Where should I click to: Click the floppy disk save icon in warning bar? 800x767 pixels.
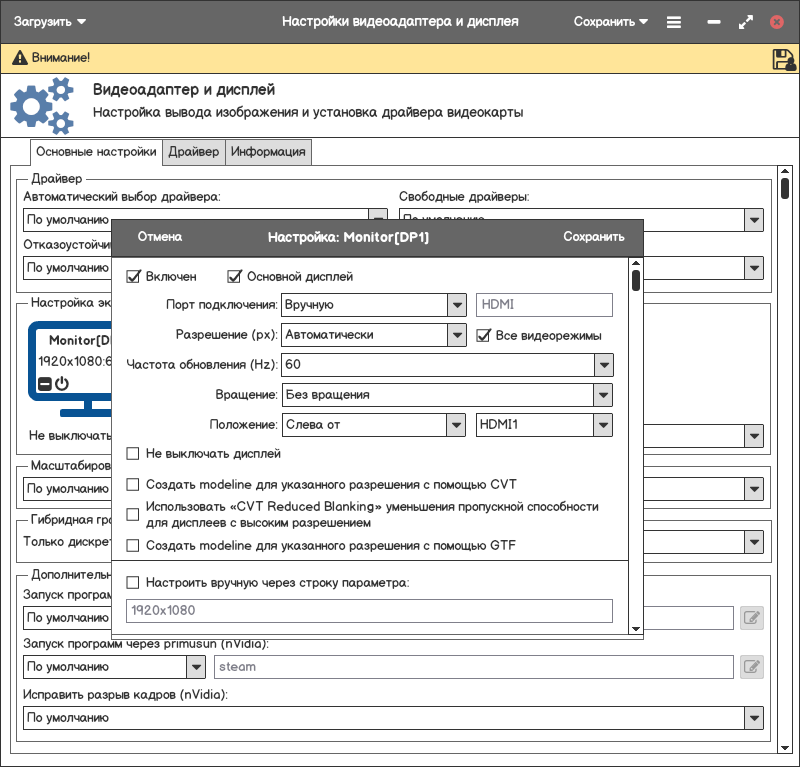pyautogui.click(x=784, y=59)
